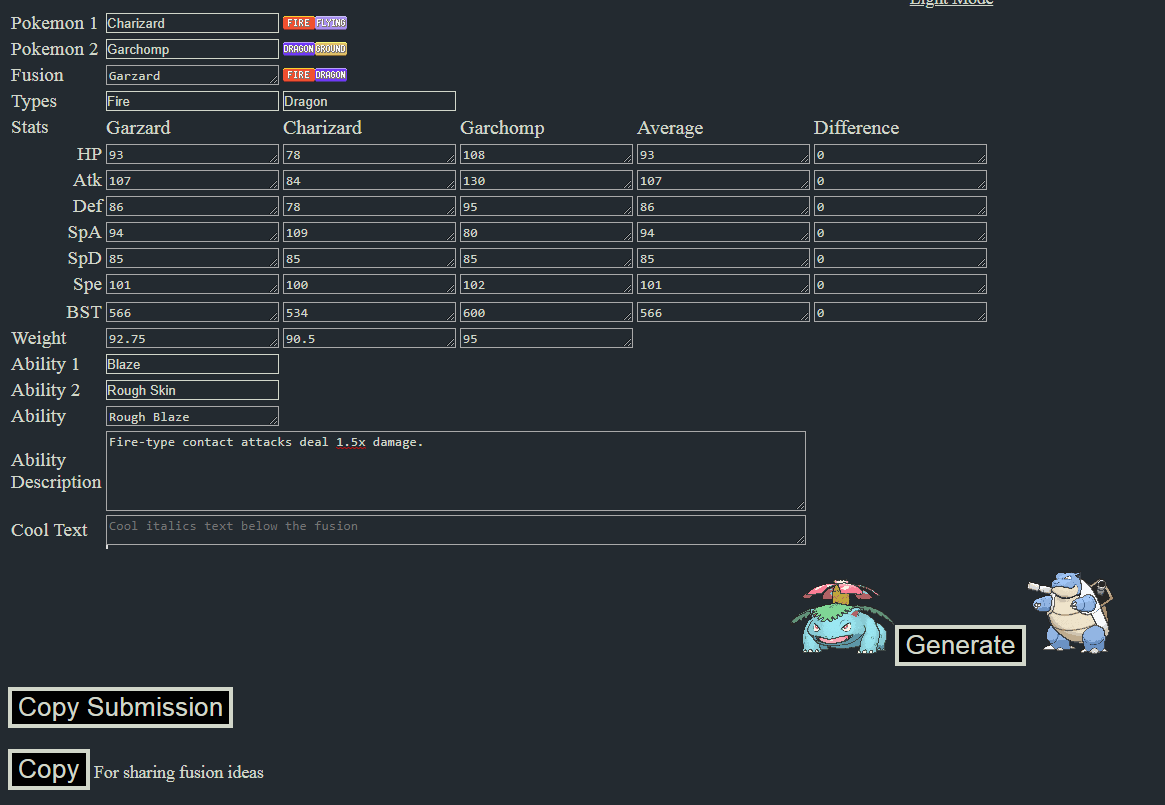
Task: Click the Garchomp SpD field showing 85
Action: [x=546, y=258]
